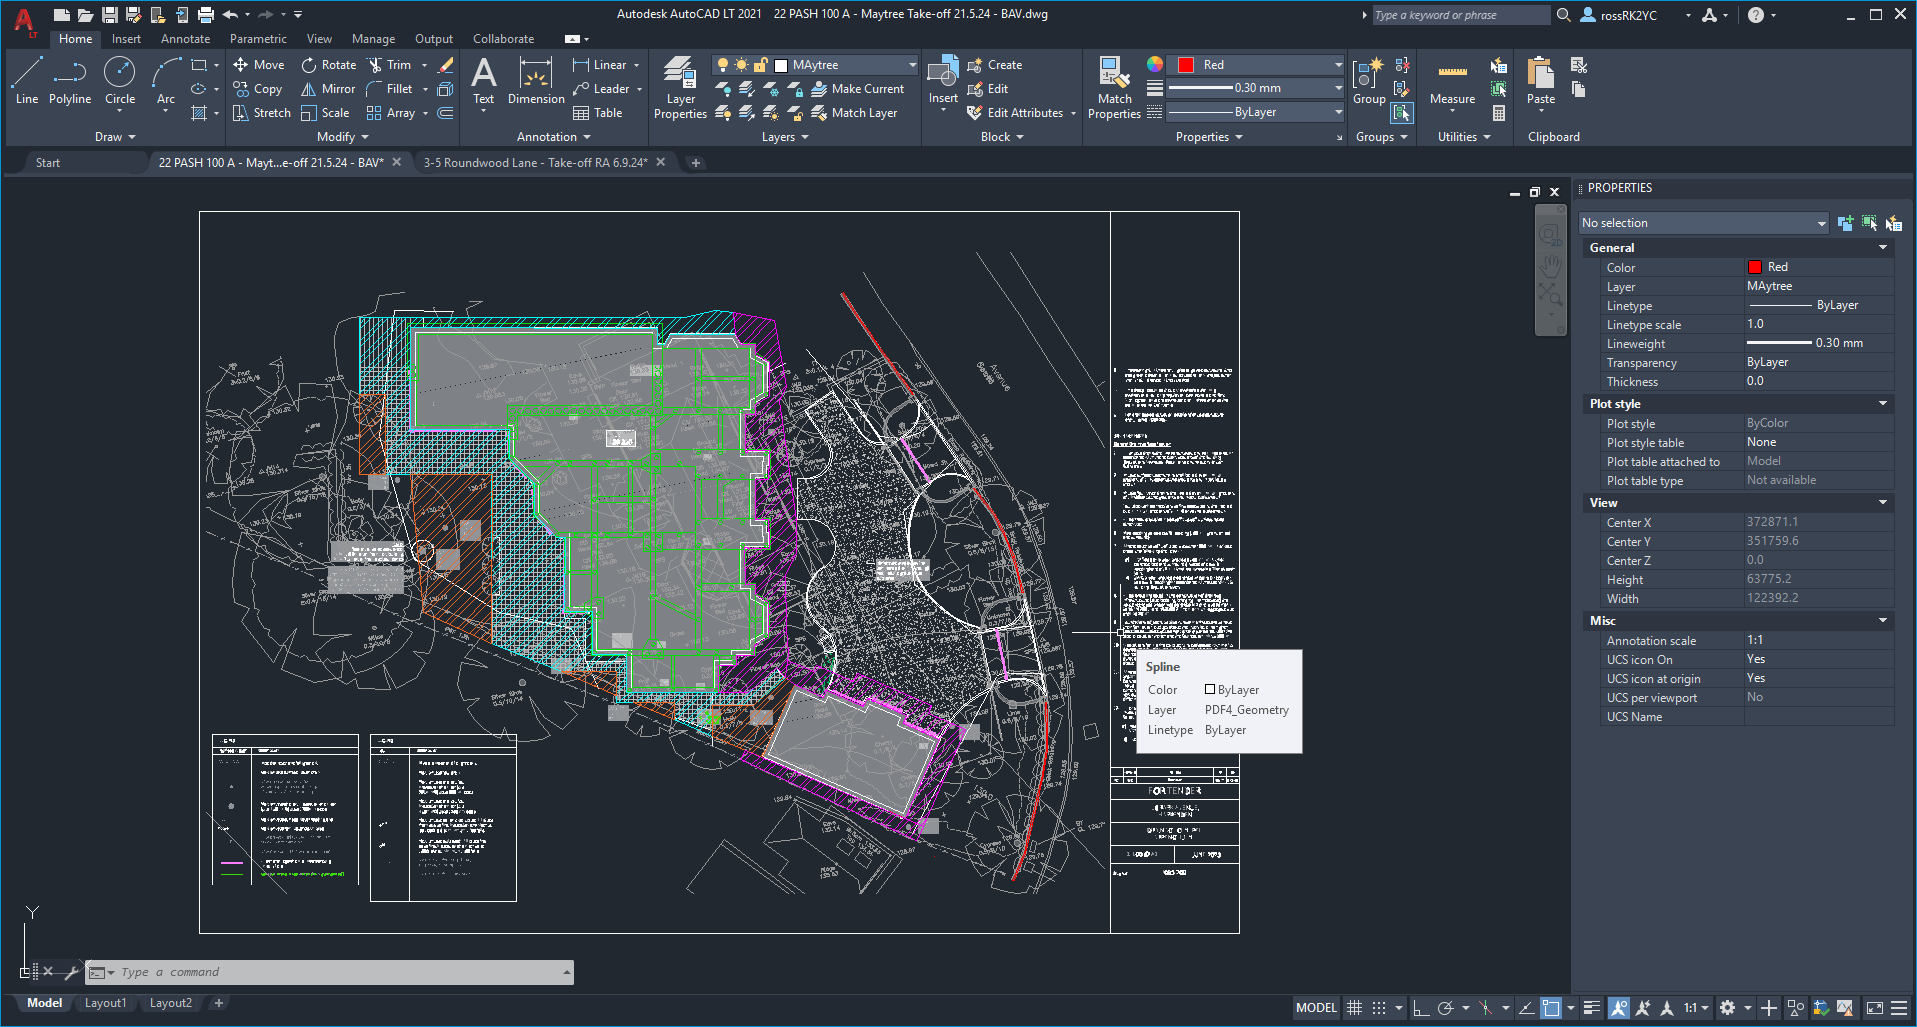Expand the lineweight dropdown showing 0.30 mm
Viewport: 1917px width, 1027px height.
pyautogui.click(x=1337, y=88)
